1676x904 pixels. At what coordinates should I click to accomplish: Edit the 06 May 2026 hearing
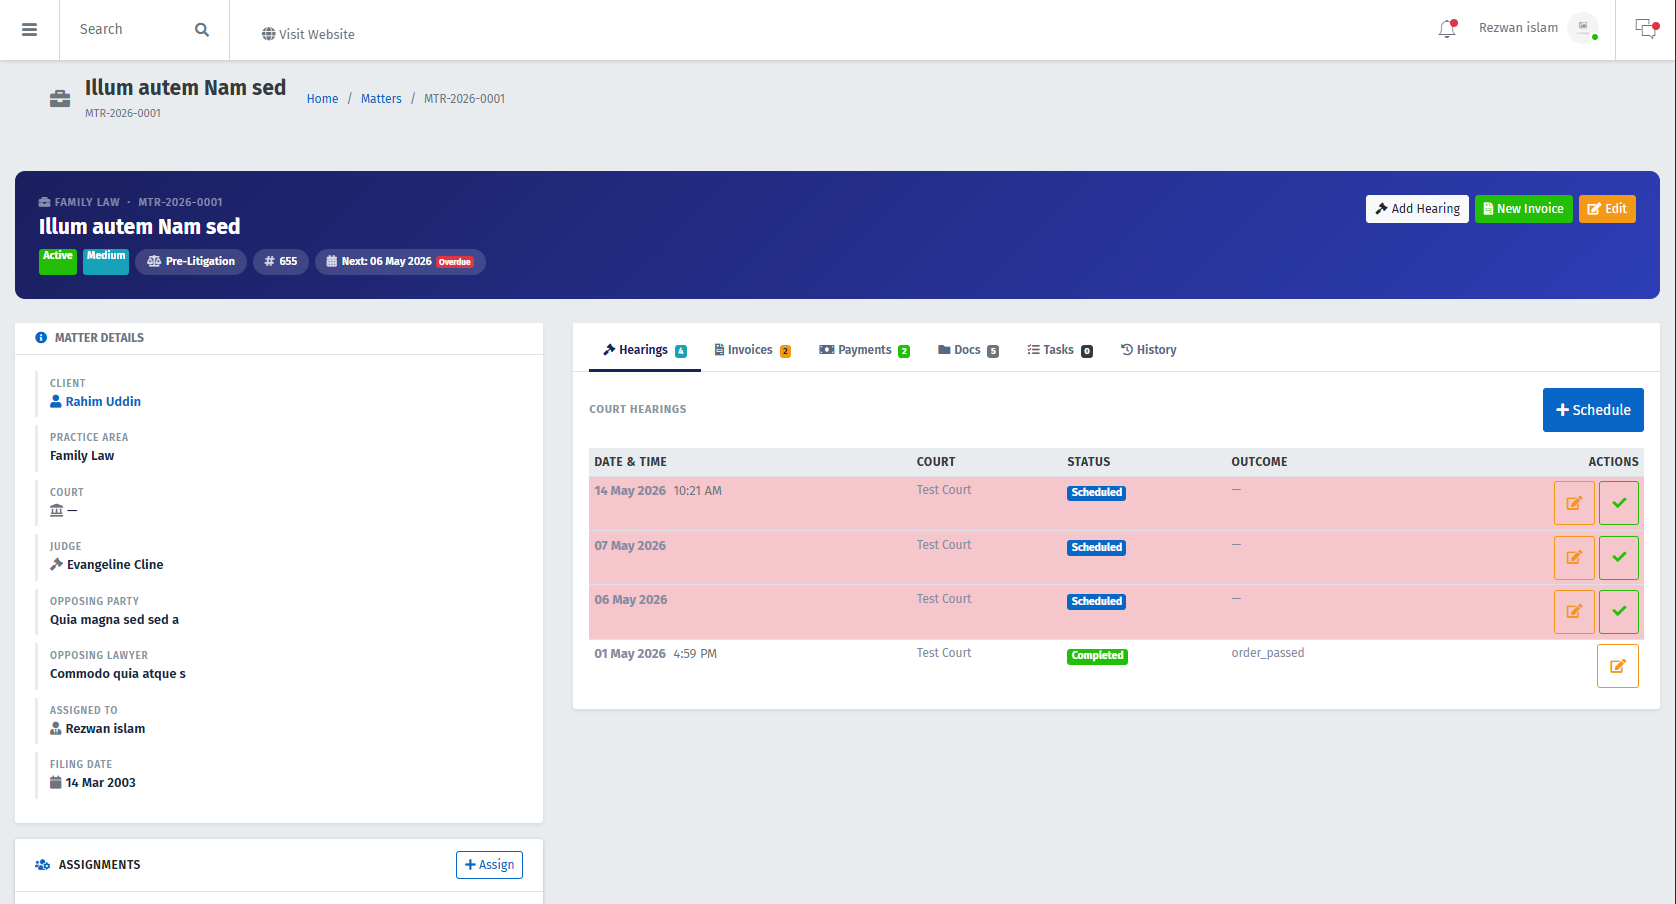(x=1574, y=611)
